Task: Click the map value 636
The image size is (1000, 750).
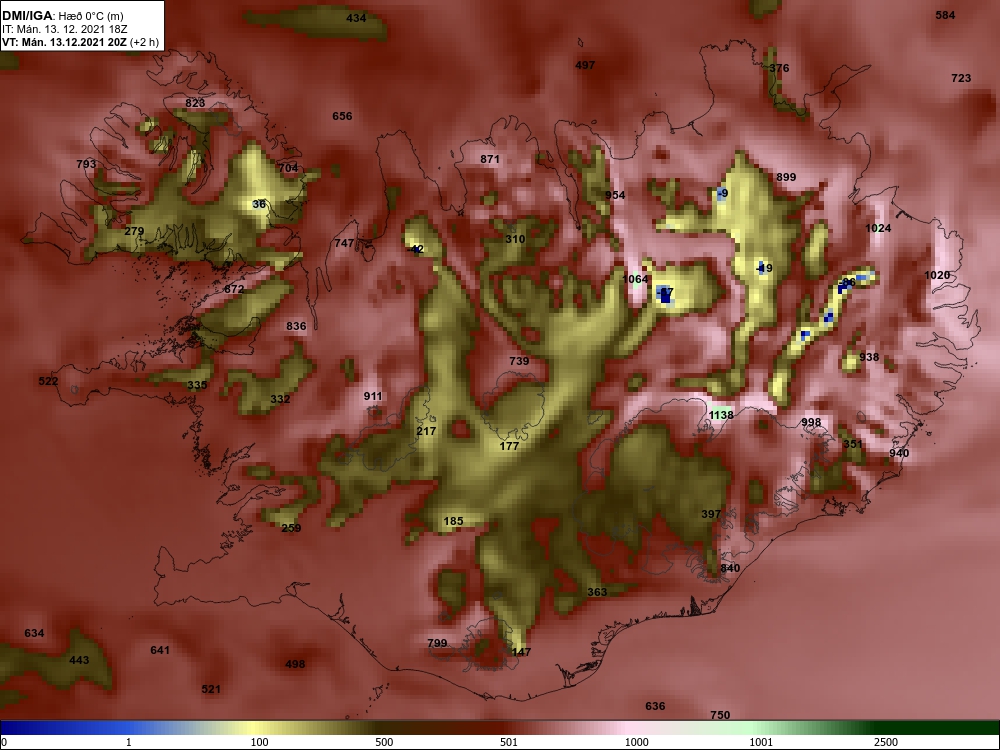Action: pos(655,707)
